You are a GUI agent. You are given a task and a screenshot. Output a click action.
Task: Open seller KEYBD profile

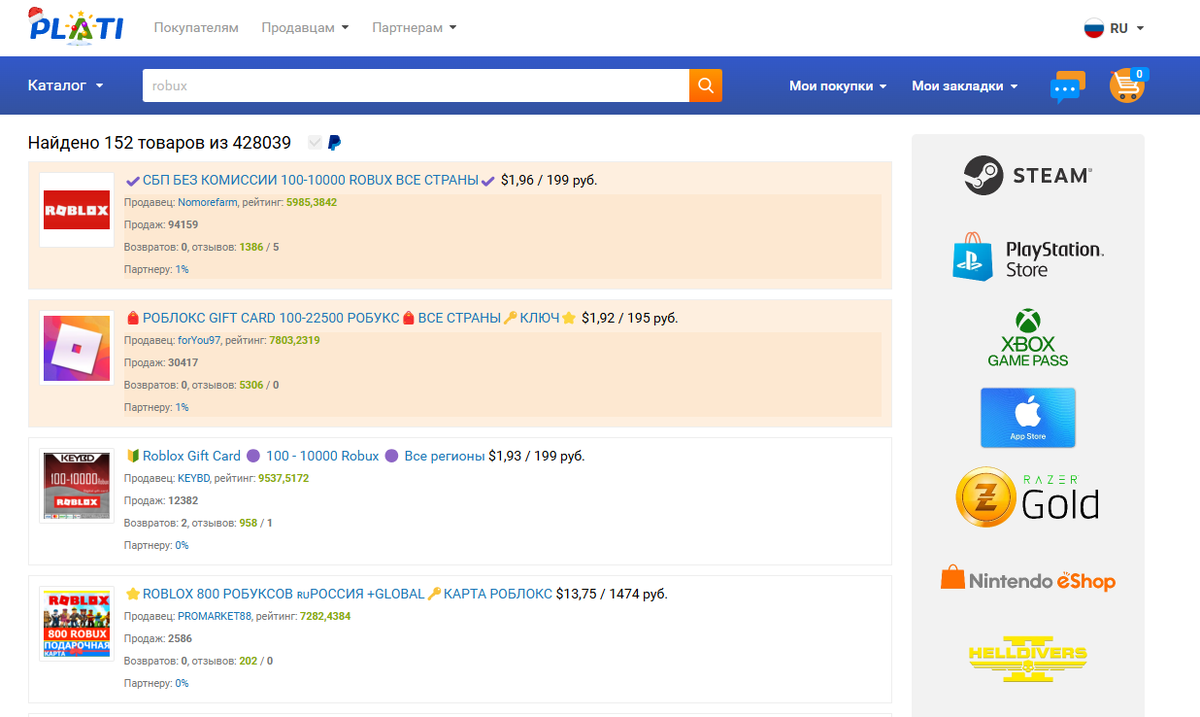(194, 478)
